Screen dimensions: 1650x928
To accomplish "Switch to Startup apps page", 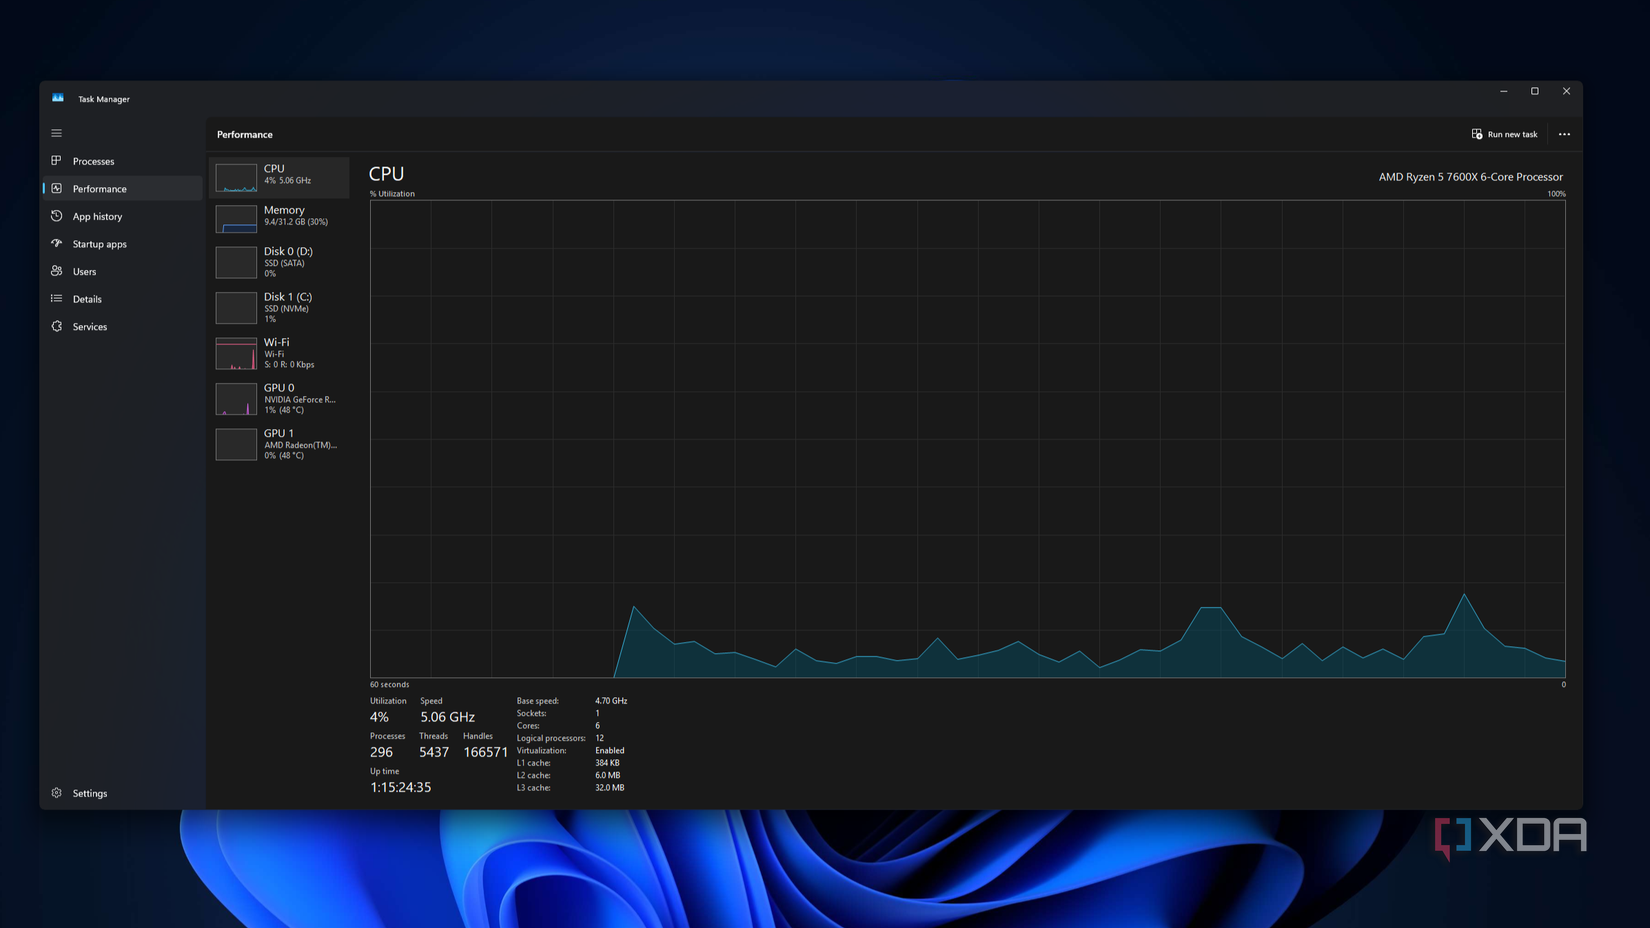I will click(x=123, y=244).
